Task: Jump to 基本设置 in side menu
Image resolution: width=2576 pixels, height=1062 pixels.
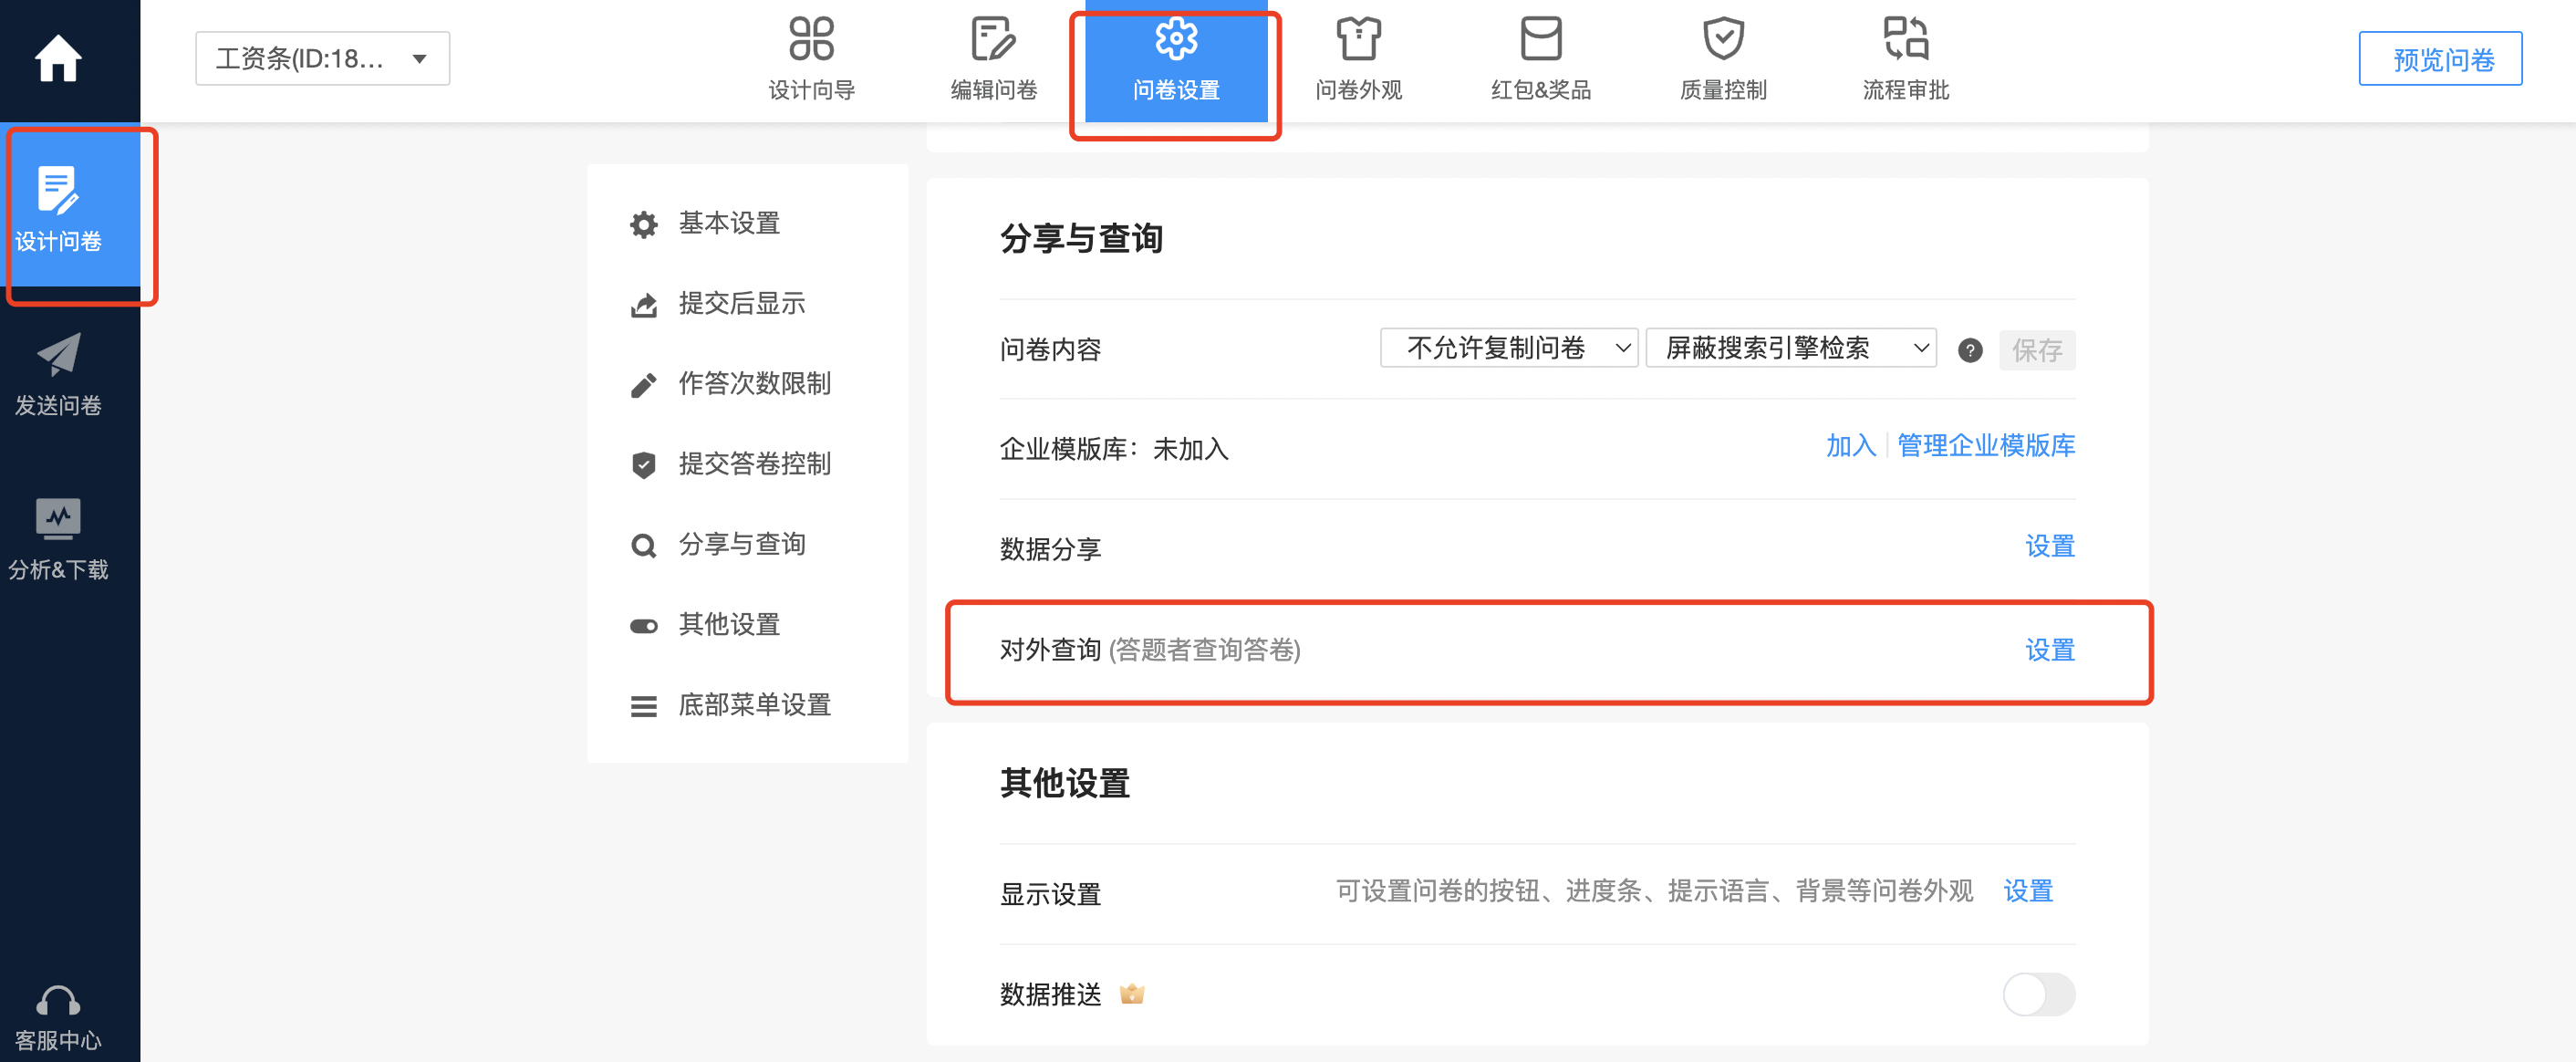Action: tap(729, 223)
